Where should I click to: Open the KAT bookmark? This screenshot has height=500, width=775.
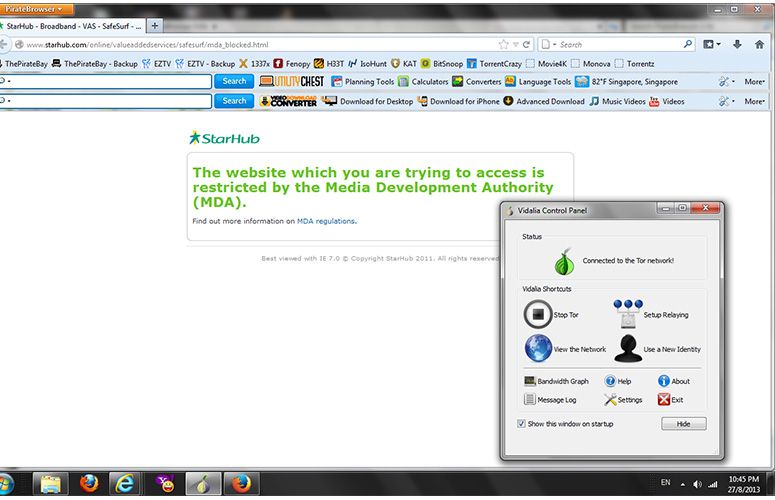(x=404, y=64)
